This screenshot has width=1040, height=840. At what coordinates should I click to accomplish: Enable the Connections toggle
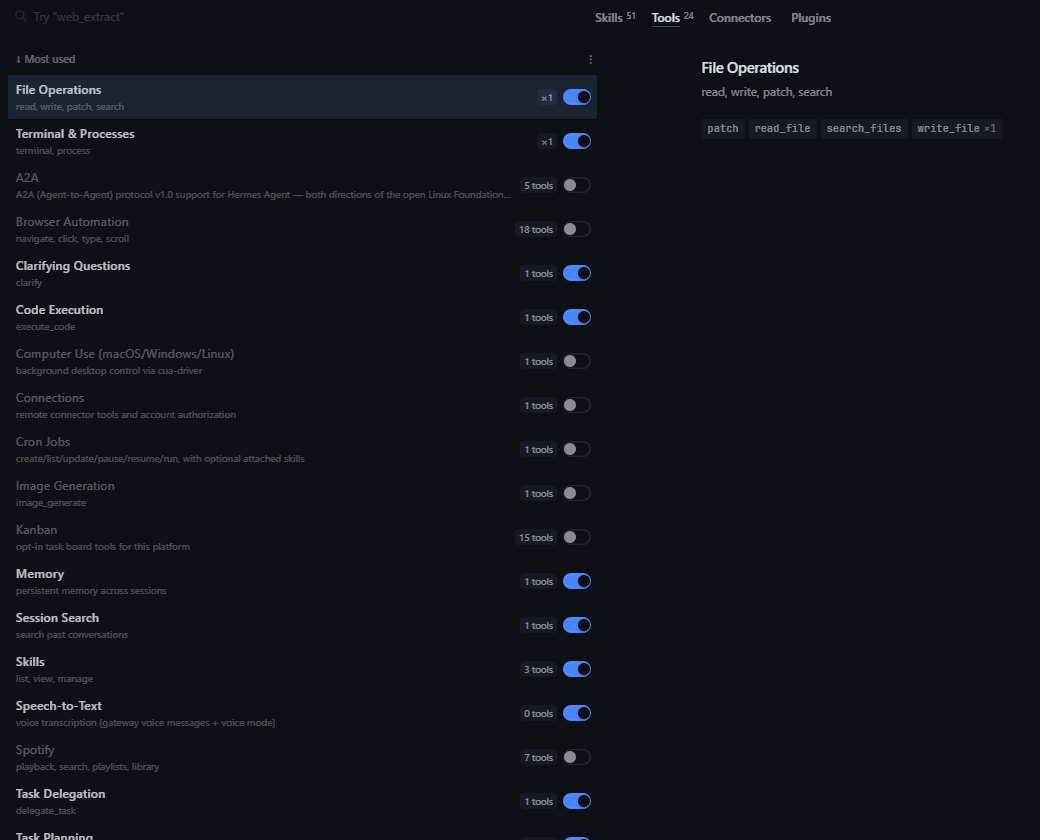tap(576, 405)
